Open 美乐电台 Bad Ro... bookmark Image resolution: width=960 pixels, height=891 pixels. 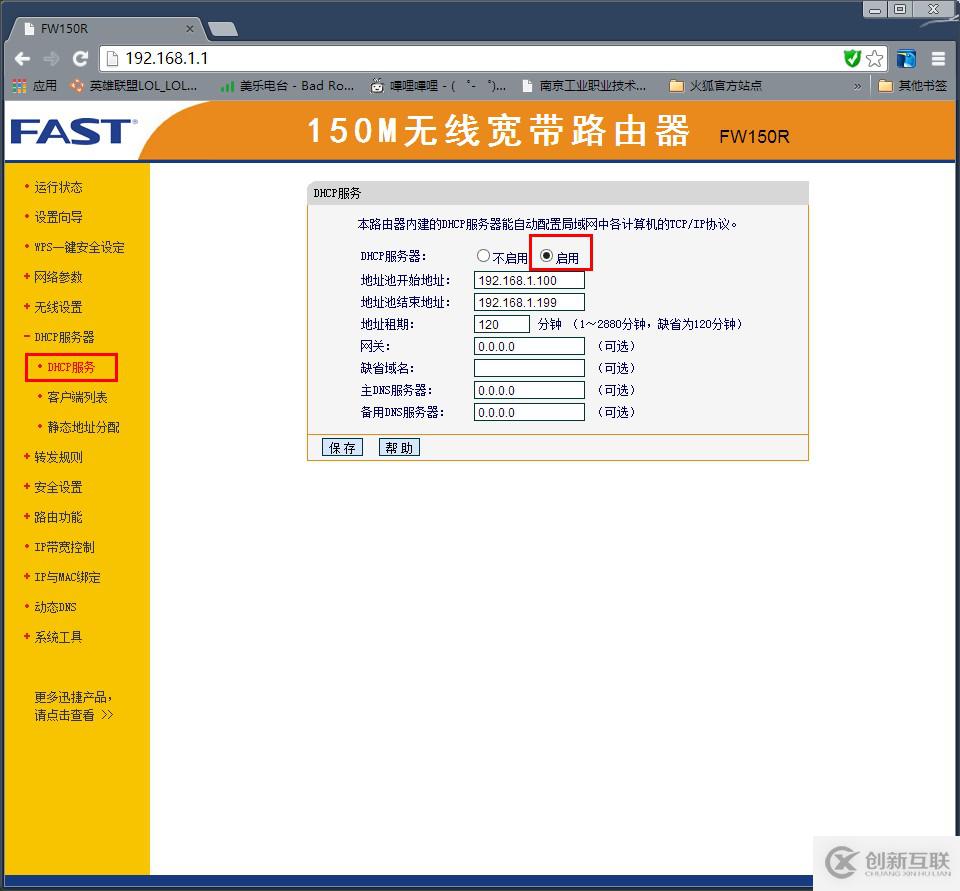[x=287, y=86]
